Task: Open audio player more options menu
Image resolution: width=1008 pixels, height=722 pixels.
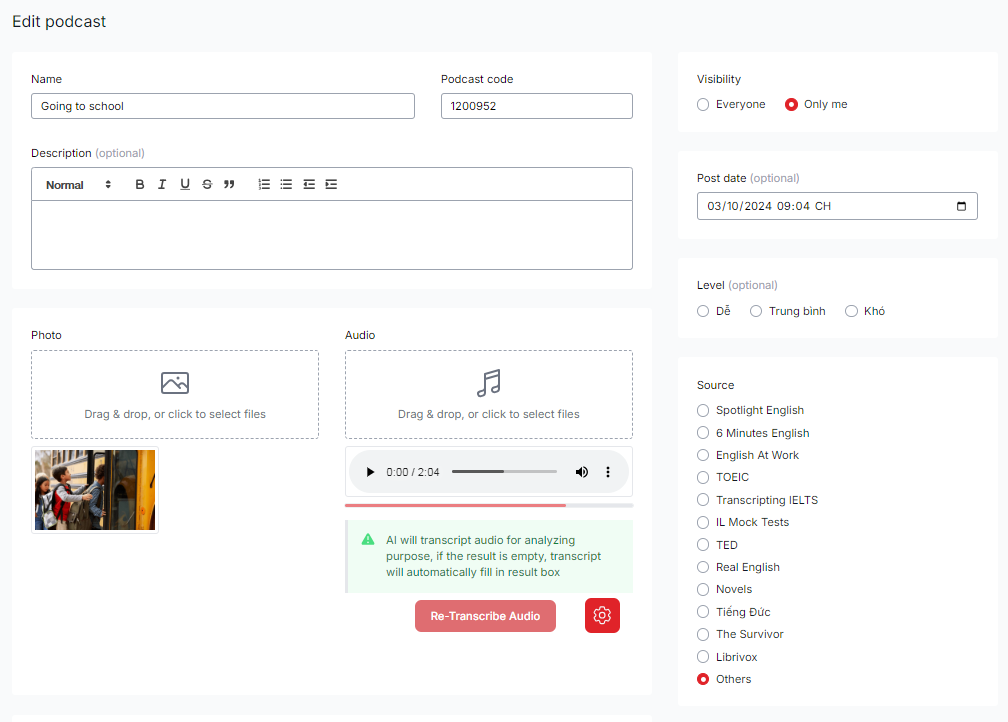Action: click(x=608, y=472)
